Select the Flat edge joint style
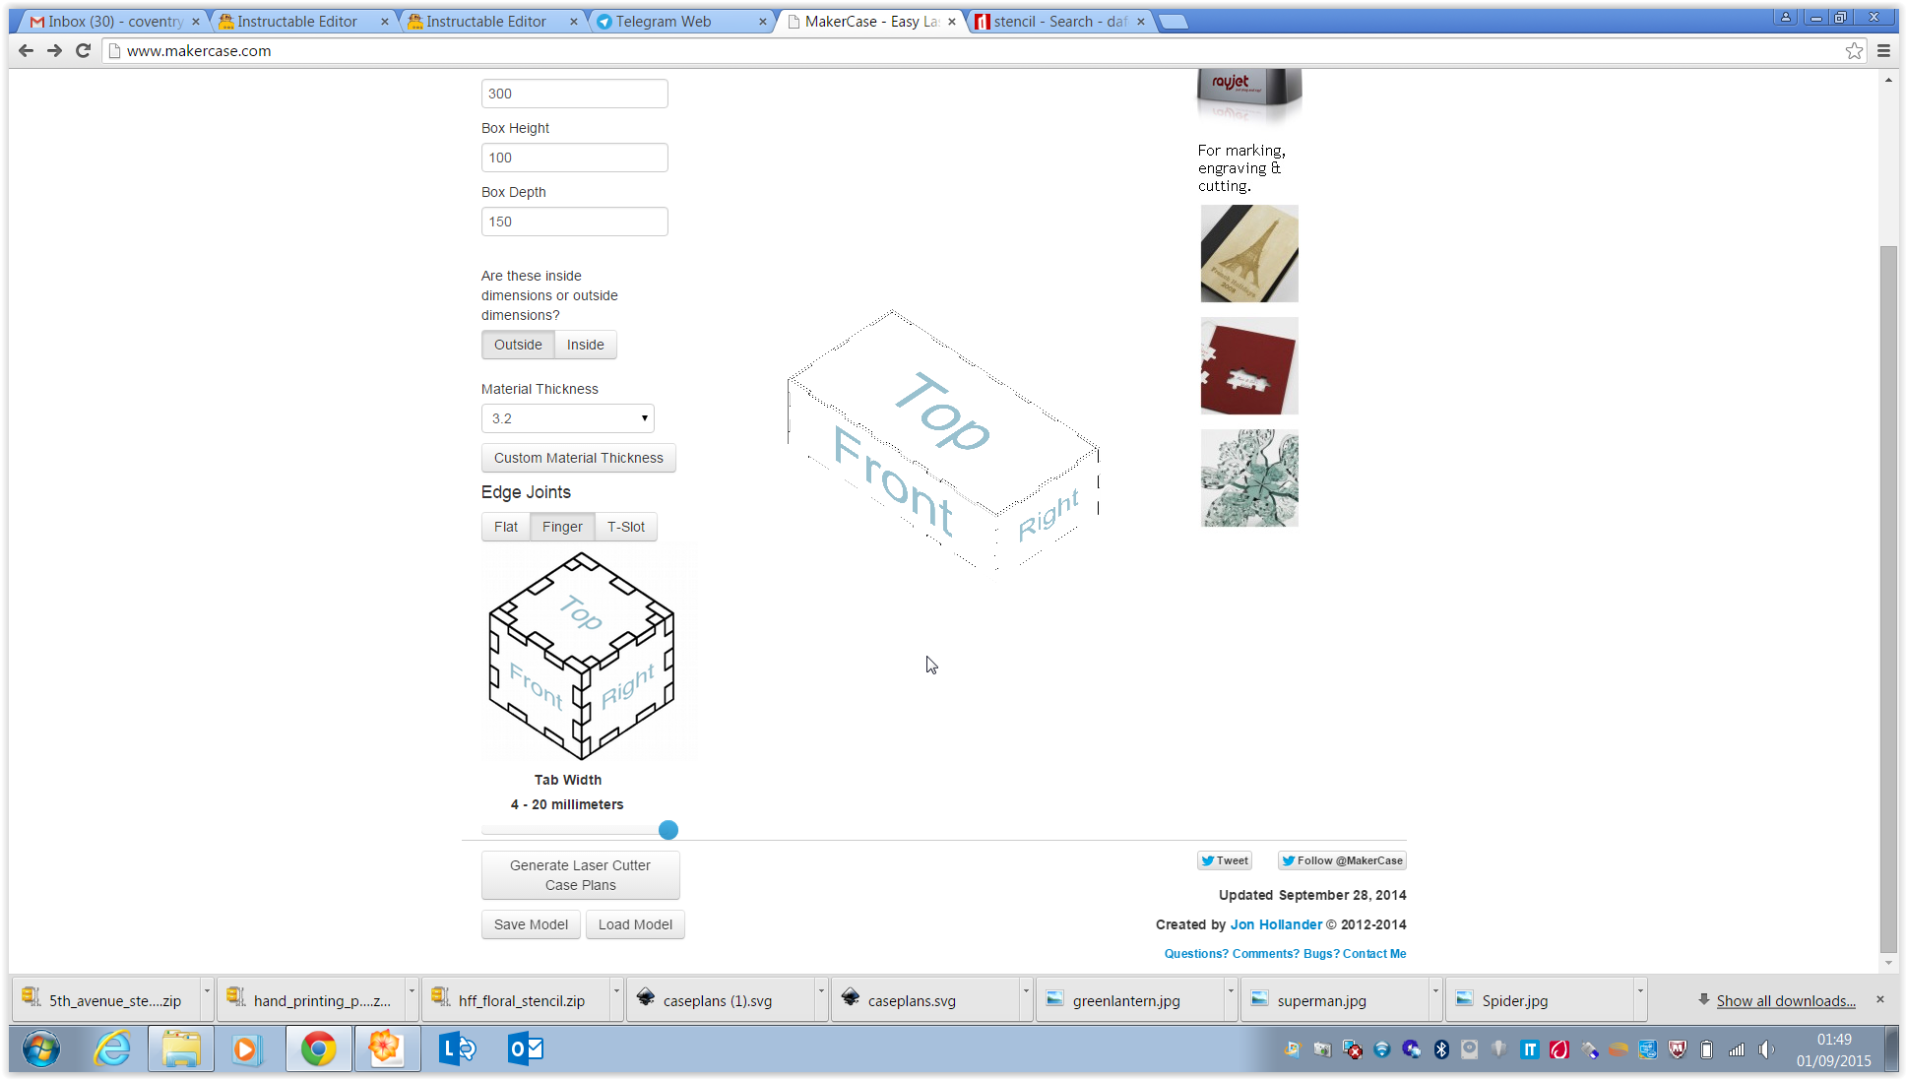1906x1080 pixels. [505, 526]
